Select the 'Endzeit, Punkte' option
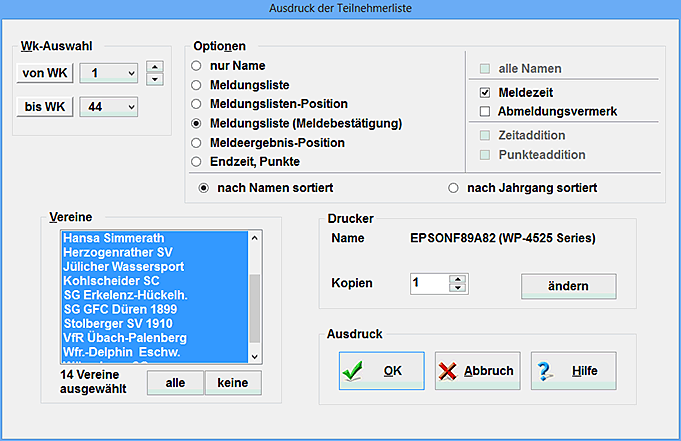This screenshot has width=681, height=441. point(197,161)
